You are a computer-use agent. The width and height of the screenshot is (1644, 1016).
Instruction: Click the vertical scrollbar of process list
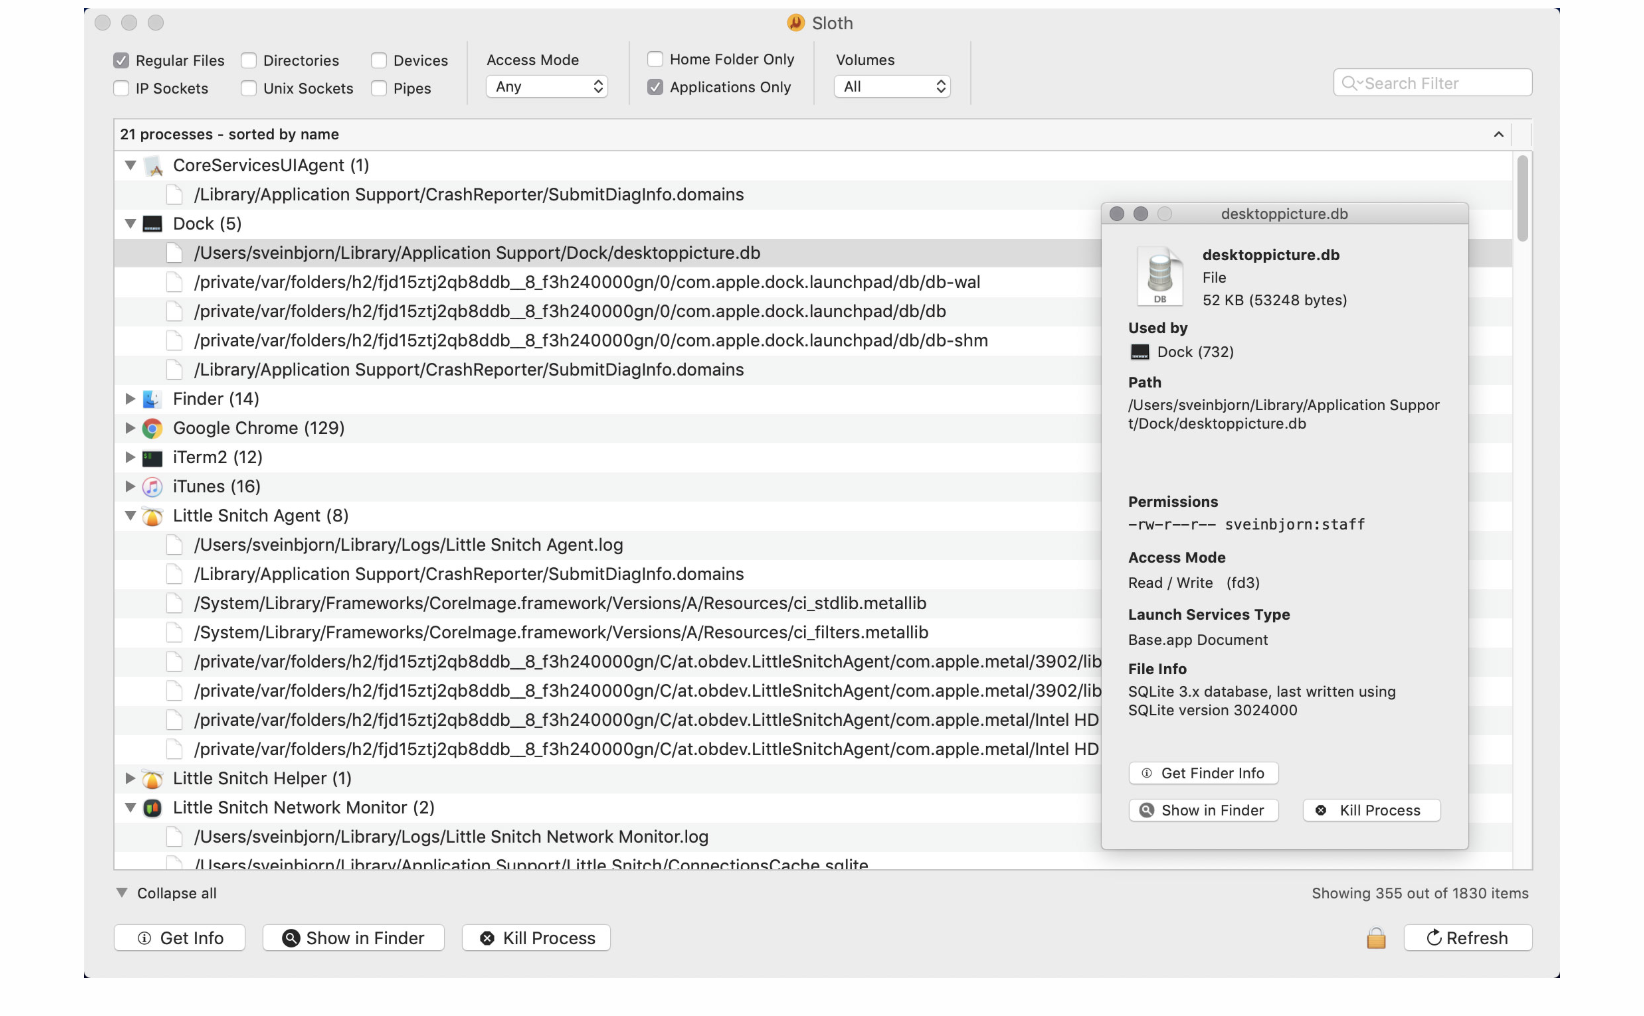click(x=1522, y=200)
